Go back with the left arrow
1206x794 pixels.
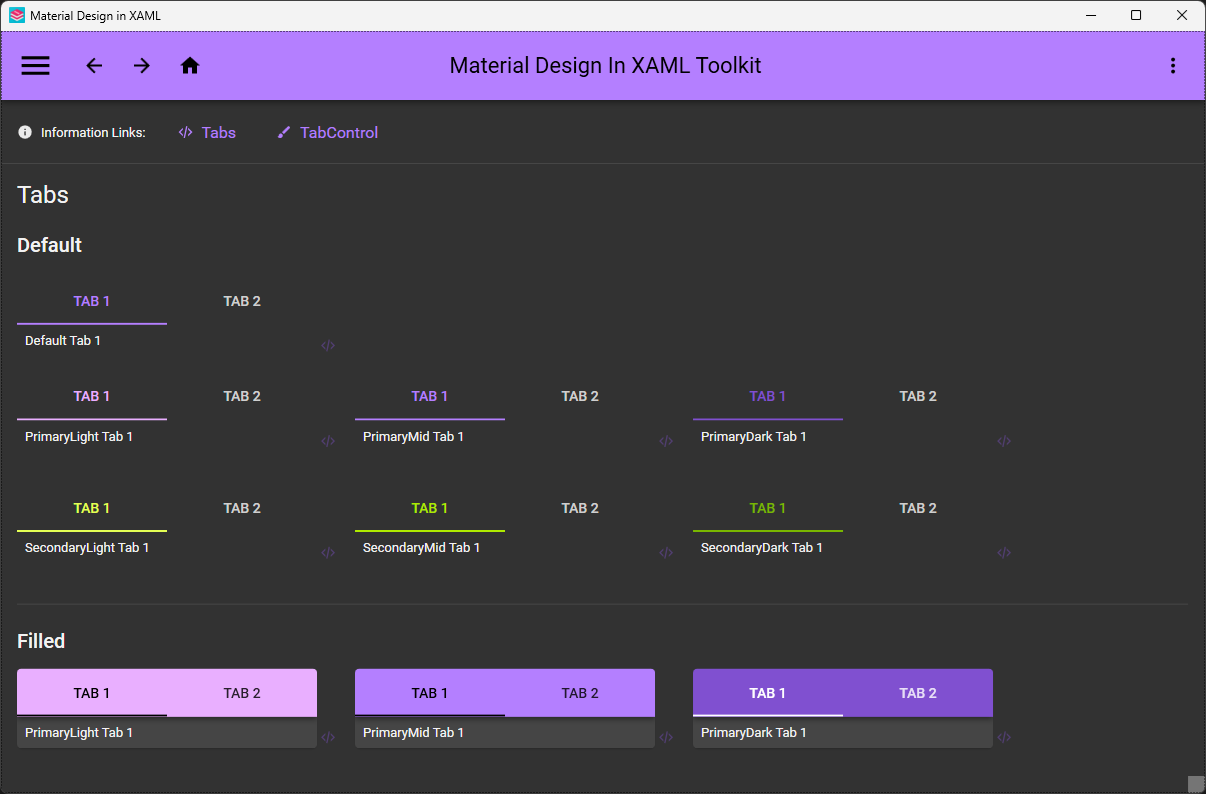click(94, 66)
